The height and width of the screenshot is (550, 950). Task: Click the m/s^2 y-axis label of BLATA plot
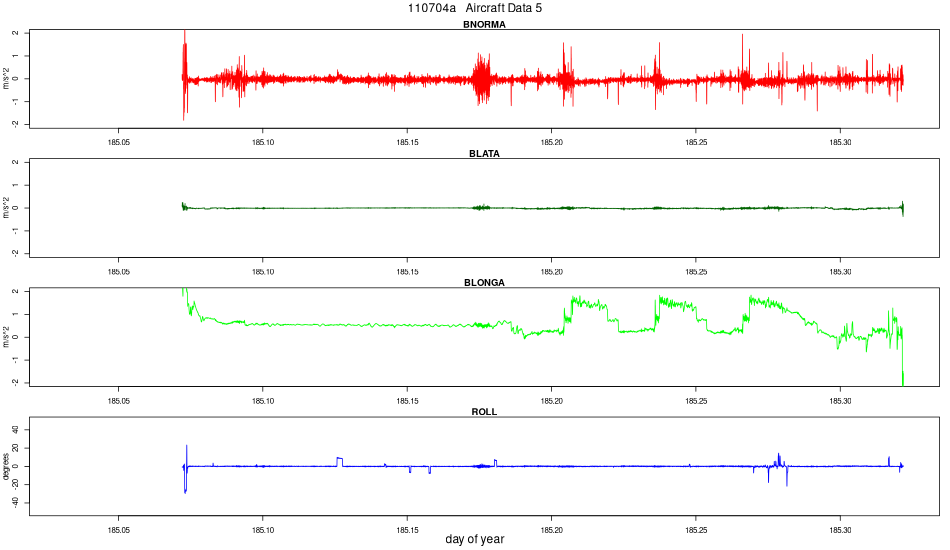point(6,208)
